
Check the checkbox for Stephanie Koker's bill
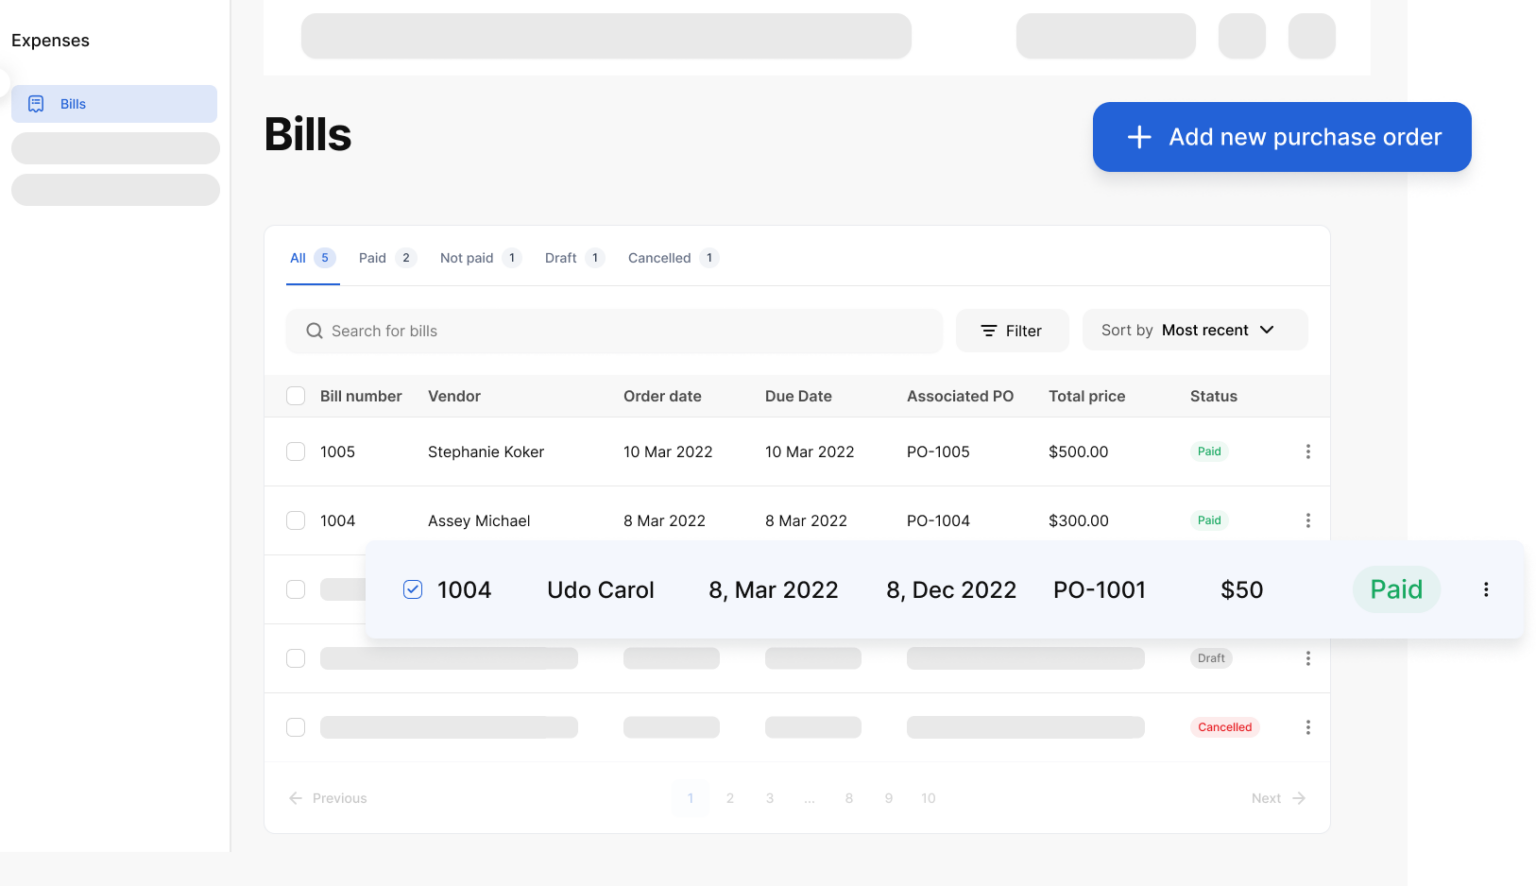coord(295,451)
